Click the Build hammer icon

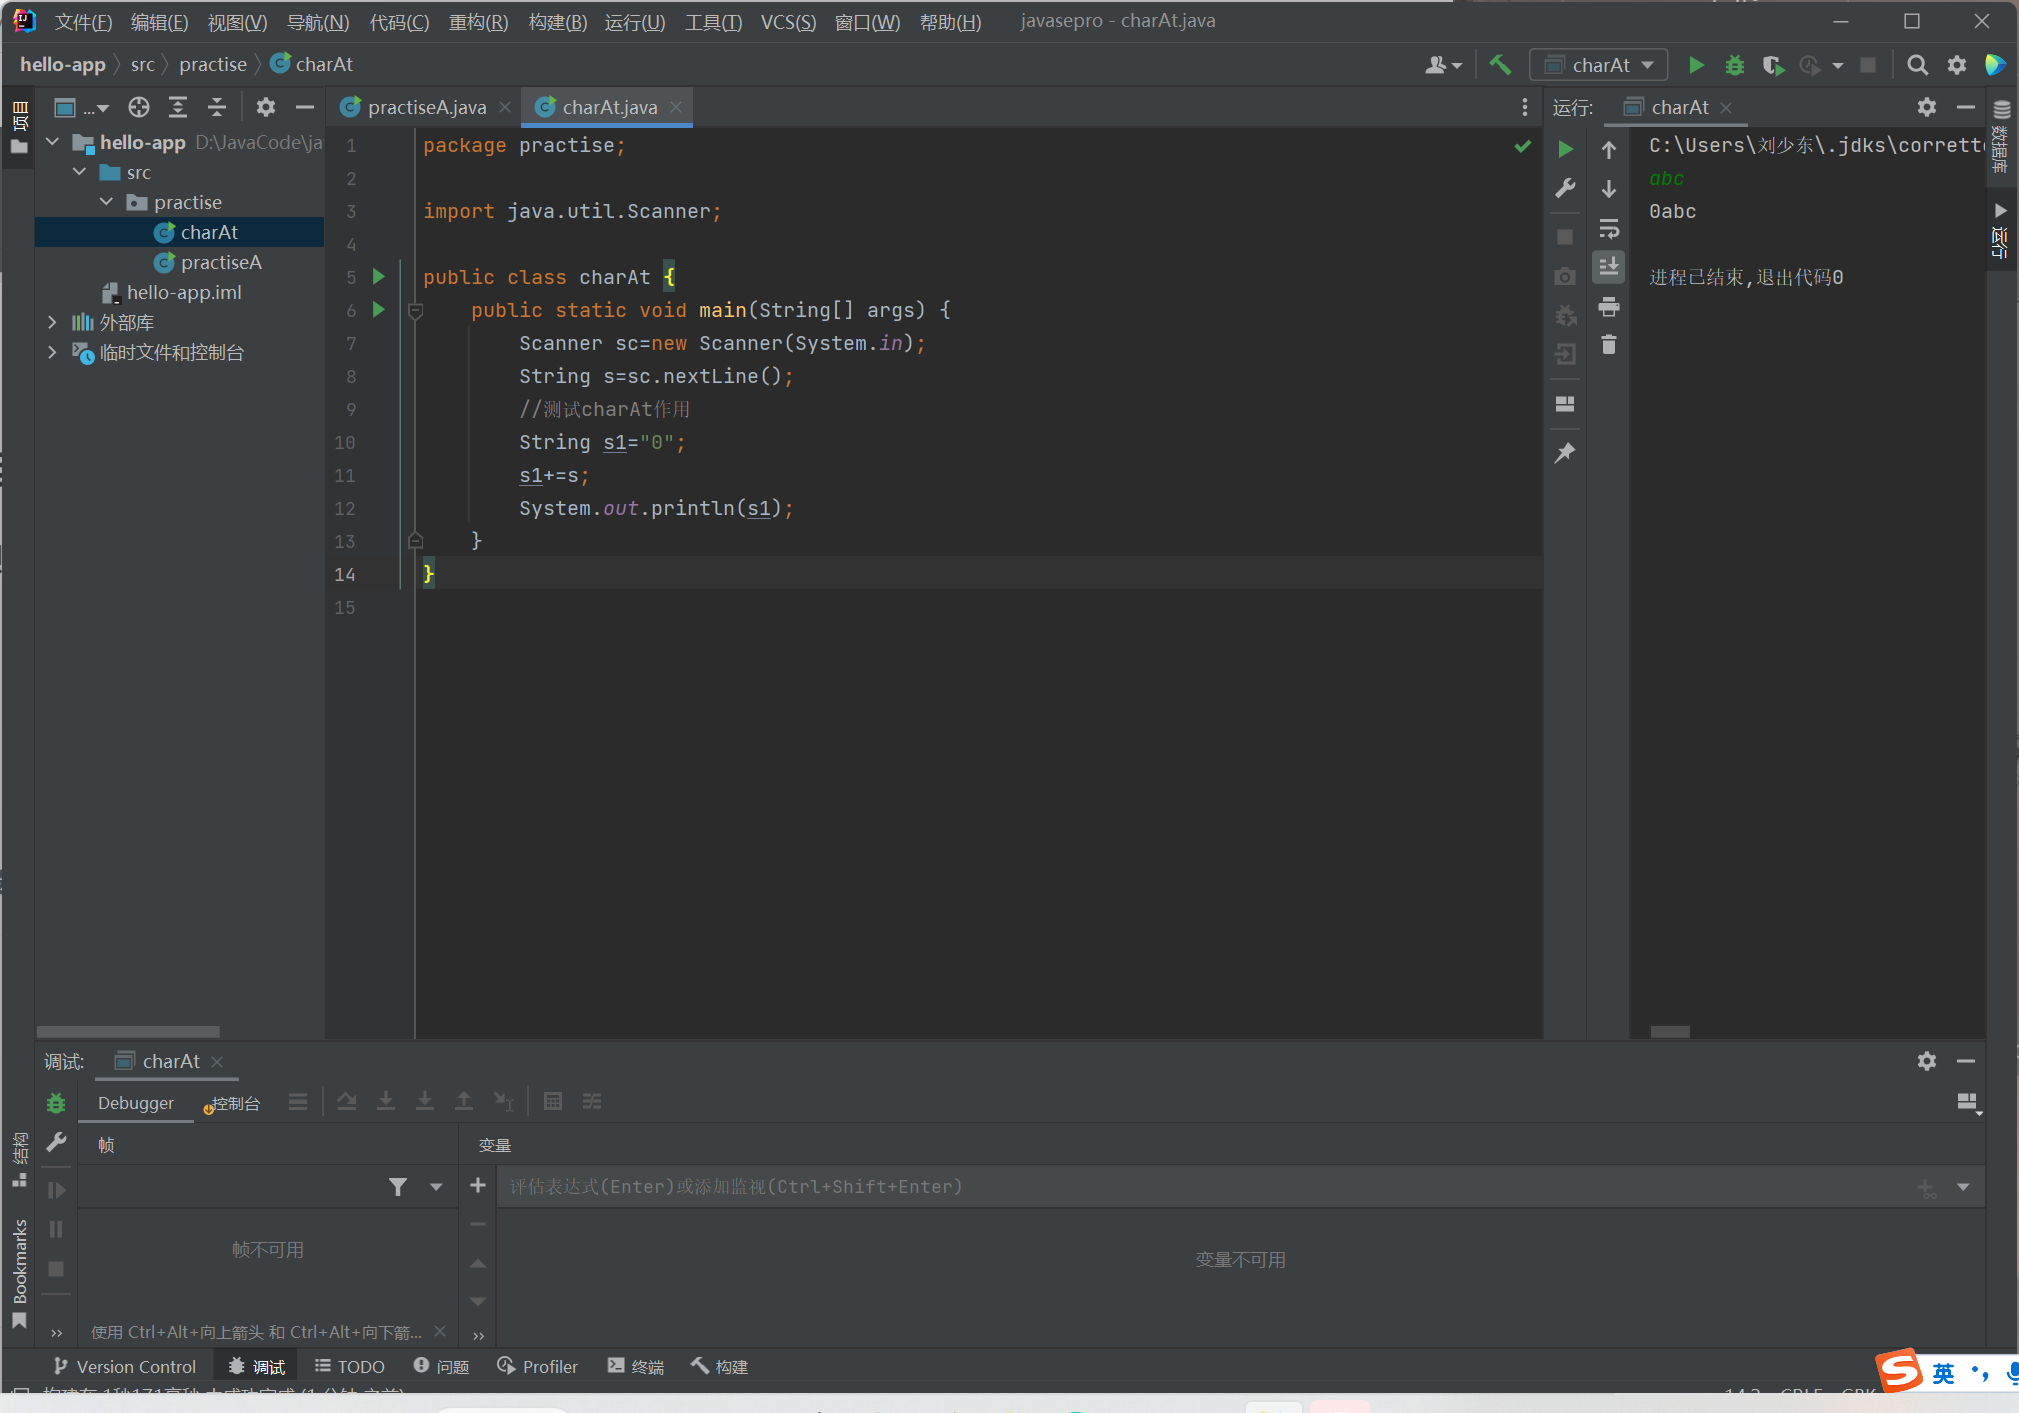click(1500, 65)
